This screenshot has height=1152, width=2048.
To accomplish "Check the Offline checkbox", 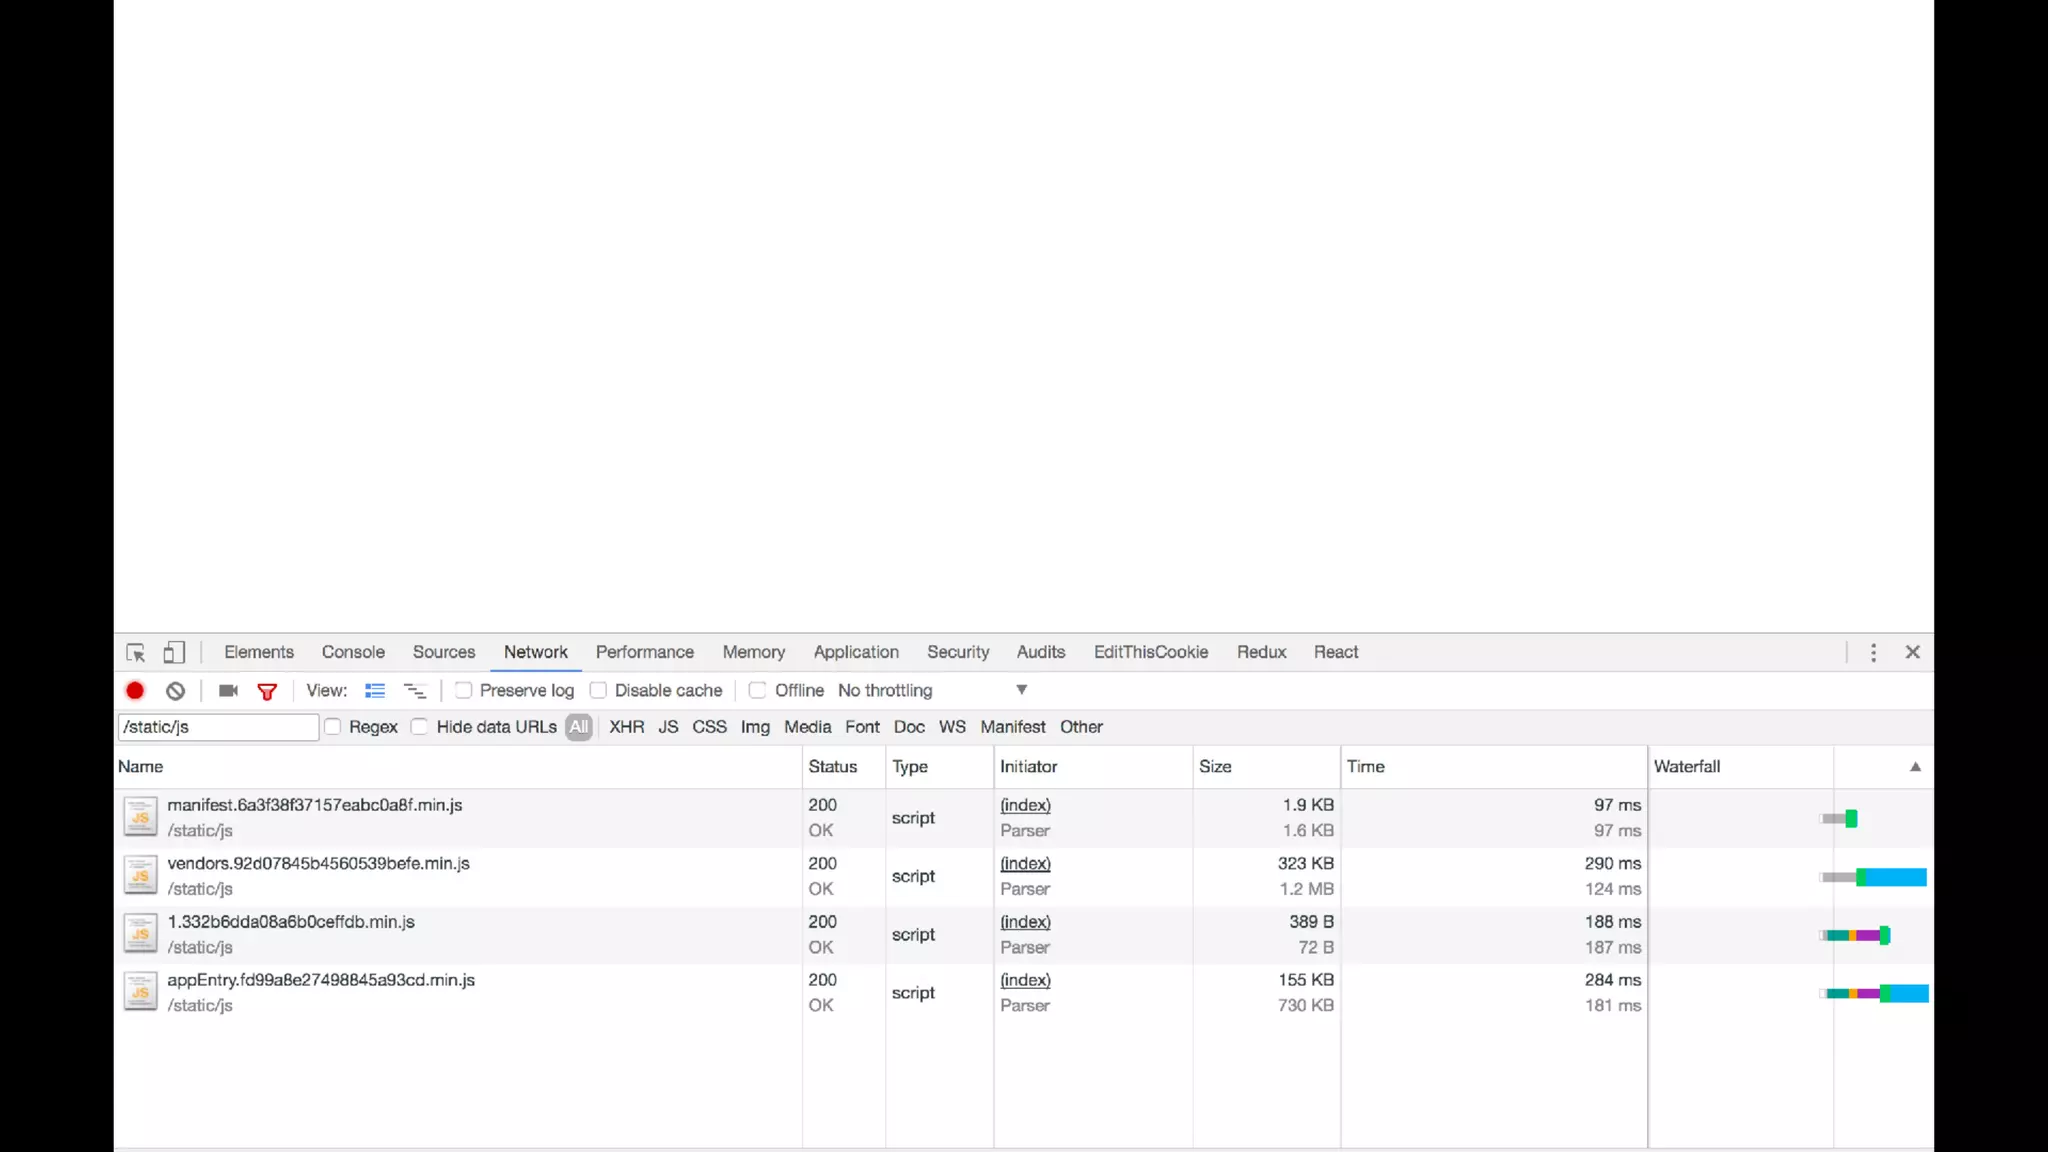I will [758, 691].
